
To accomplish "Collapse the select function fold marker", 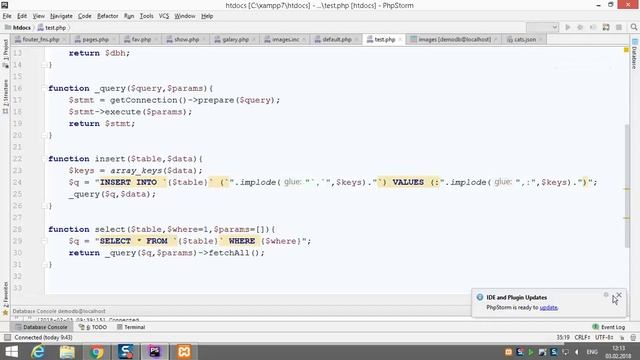I will [43, 229].
